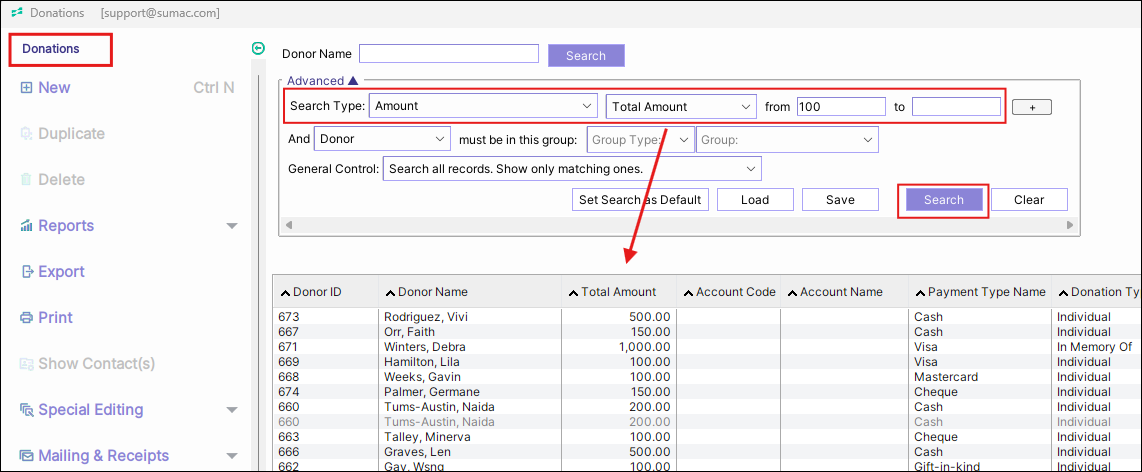Open the Search Type Amount dropdown
Viewport: 1142px width, 472px height.
pyautogui.click(x=586, y=106)
